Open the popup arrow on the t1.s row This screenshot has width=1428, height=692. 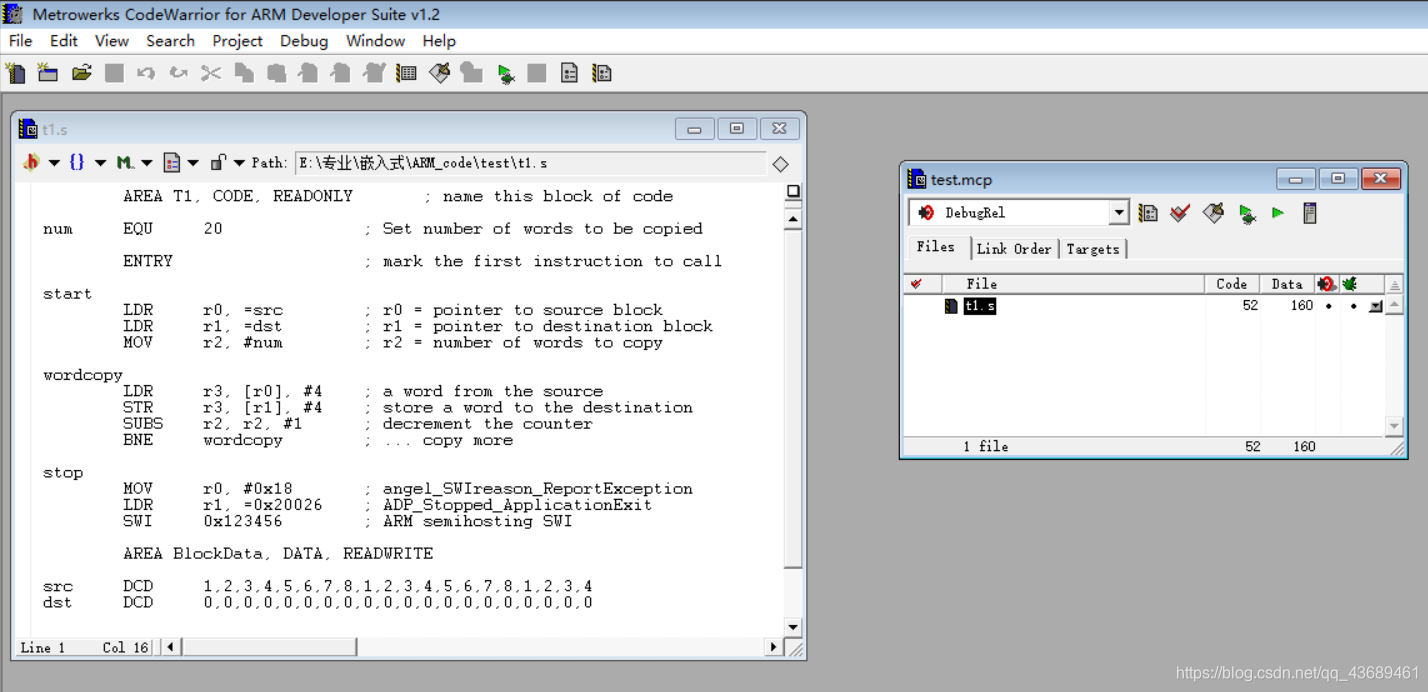pos(1376,307)
